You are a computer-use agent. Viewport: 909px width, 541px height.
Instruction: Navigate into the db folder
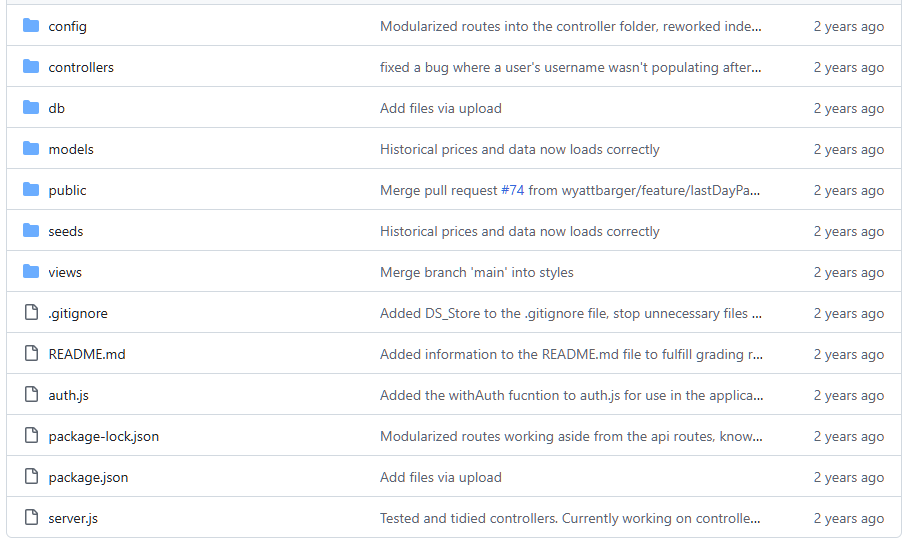click(x=56, y=108)
